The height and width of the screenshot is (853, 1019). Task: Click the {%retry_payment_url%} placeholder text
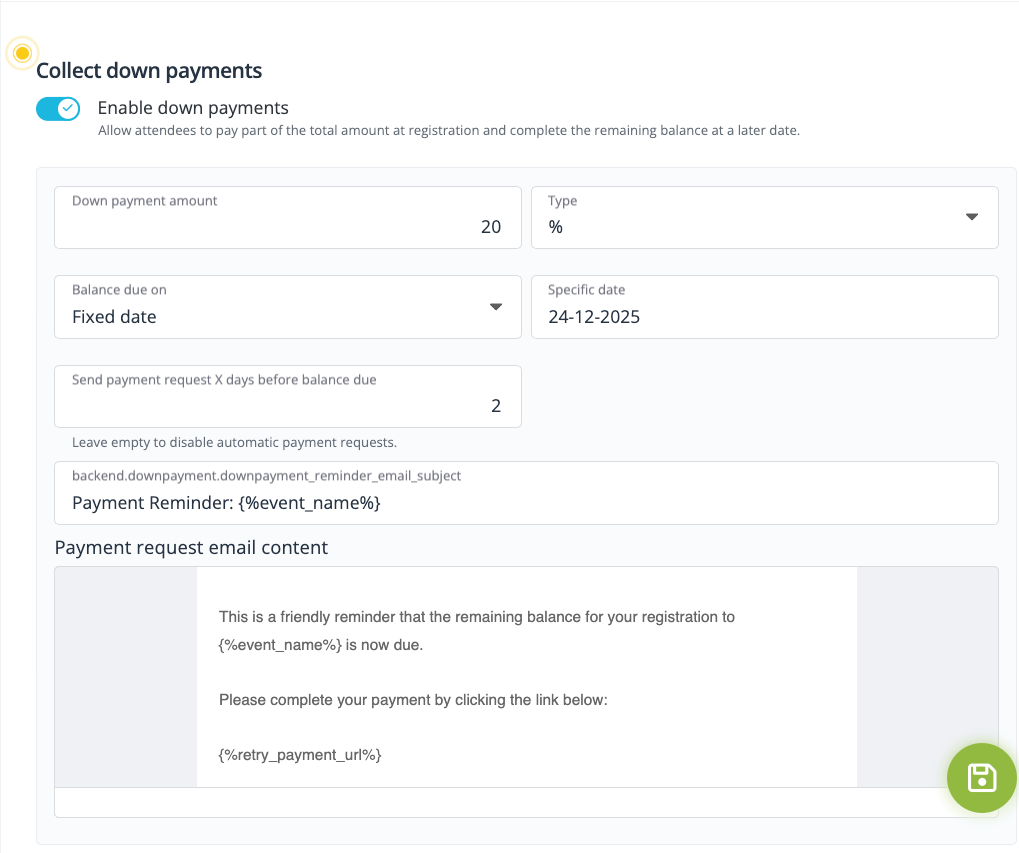pyautogui.click(x=300, y=755)
